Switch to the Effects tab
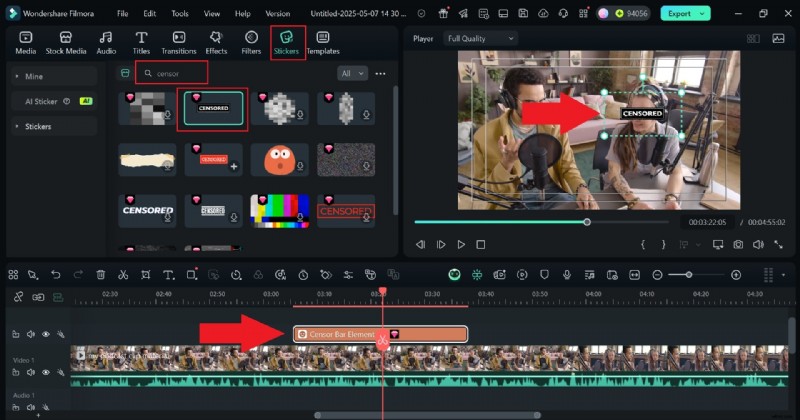 (x=216, y=43)
